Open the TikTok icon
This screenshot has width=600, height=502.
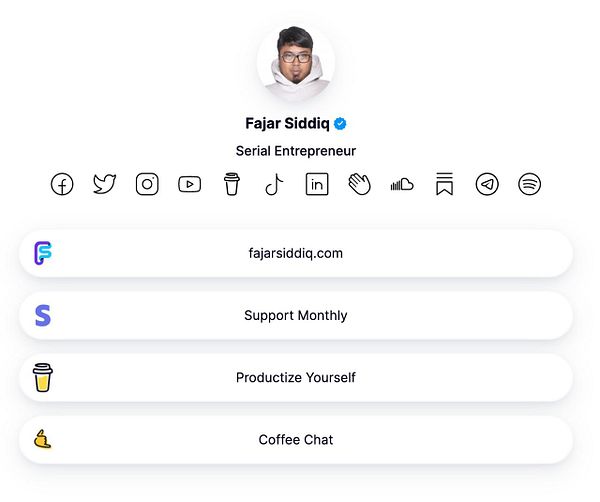click(x=274, y=184)
